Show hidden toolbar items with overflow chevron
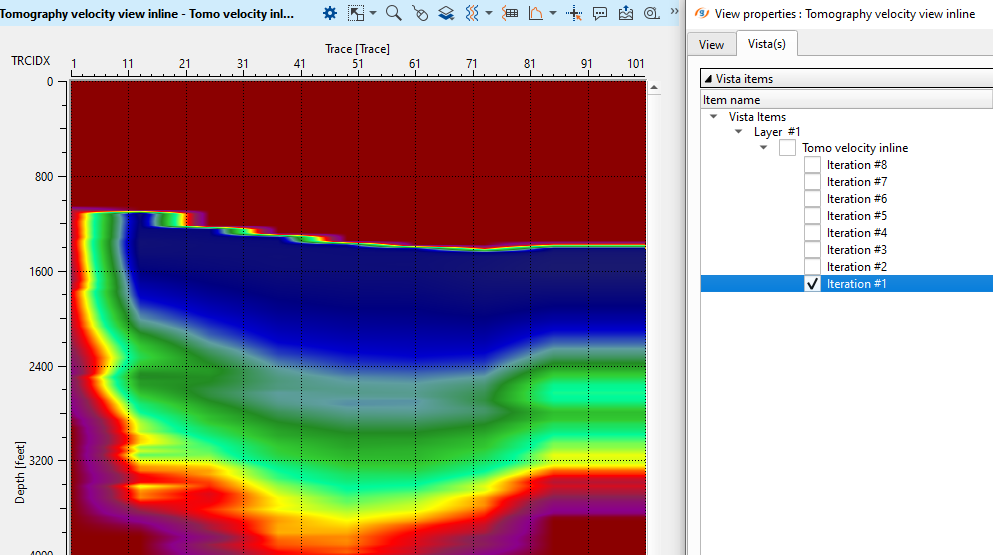 coord(673,11)
